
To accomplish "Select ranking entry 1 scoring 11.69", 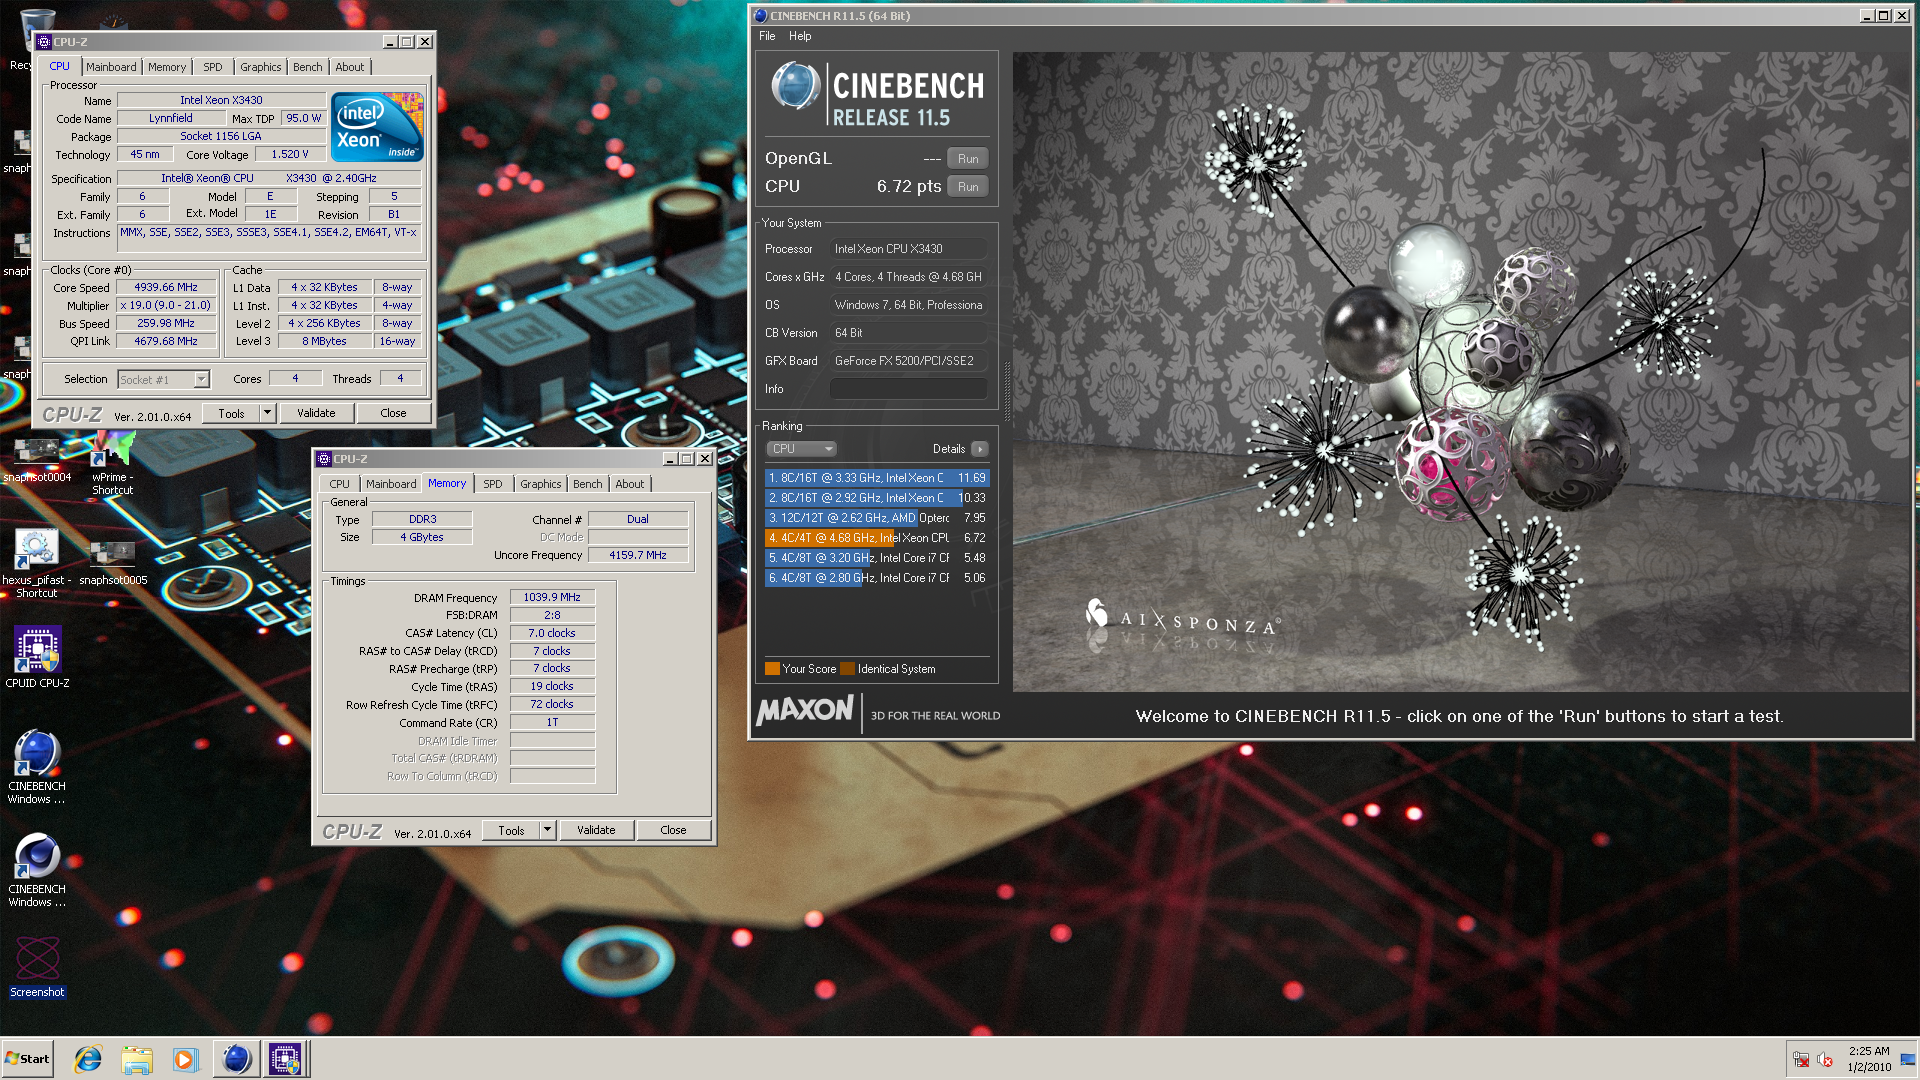I will [x=877, y=478].
